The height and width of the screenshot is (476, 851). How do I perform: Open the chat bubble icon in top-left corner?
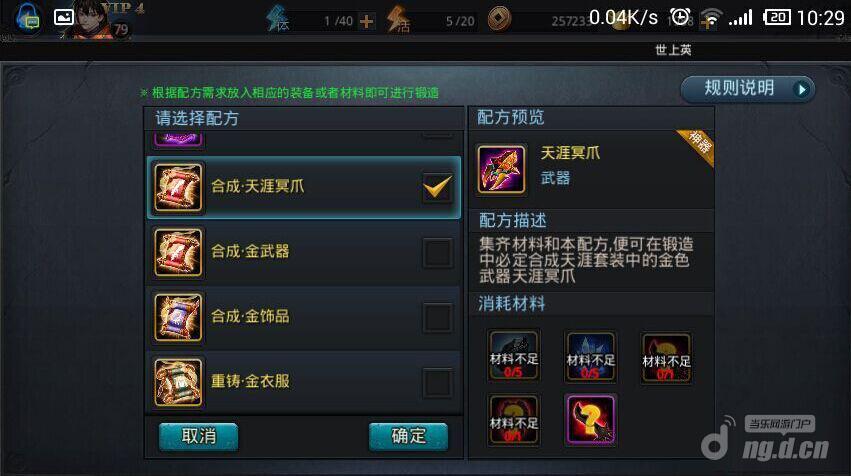pos(28,18)
